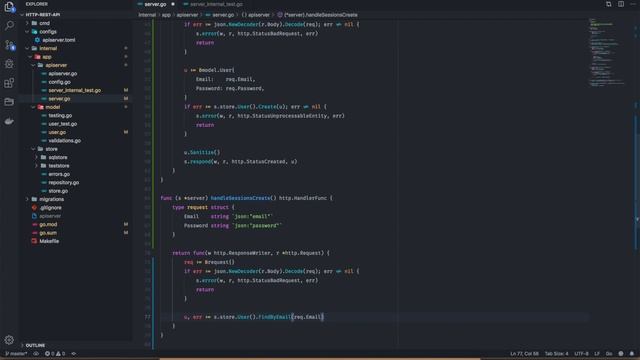Click the Makefile file icon
Image resolution: width=640 pixels, height=360 pixels.
tap(34, 241)
